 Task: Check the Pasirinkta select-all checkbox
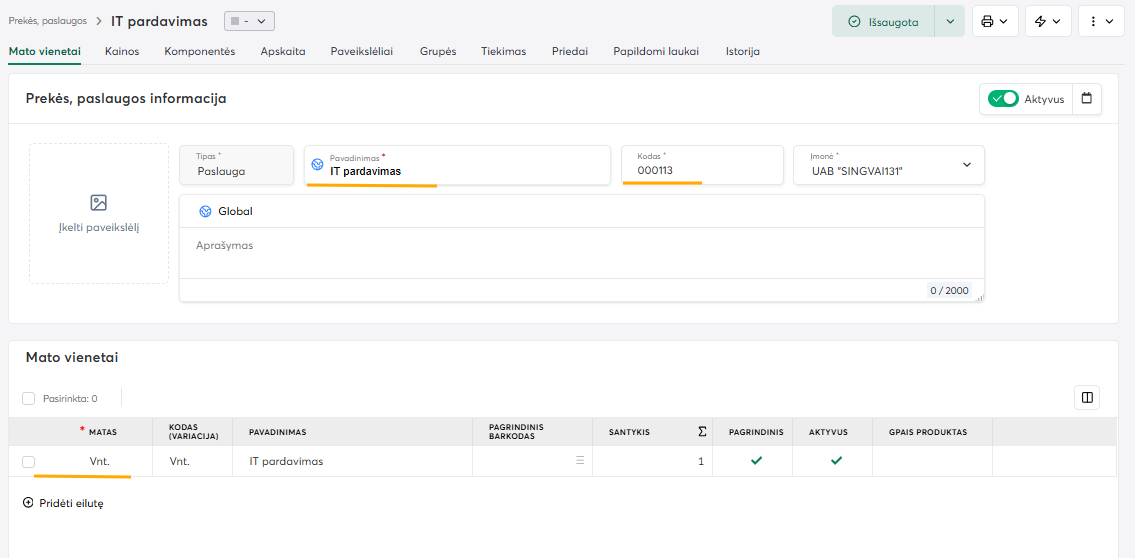pos(29,398)
